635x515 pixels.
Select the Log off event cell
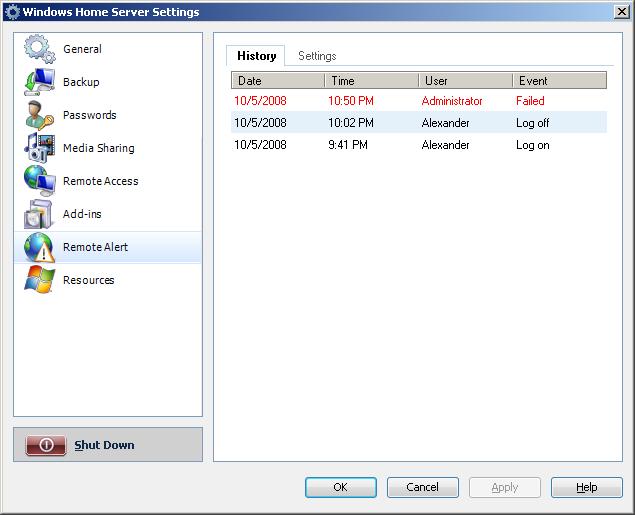pos(533,123)
